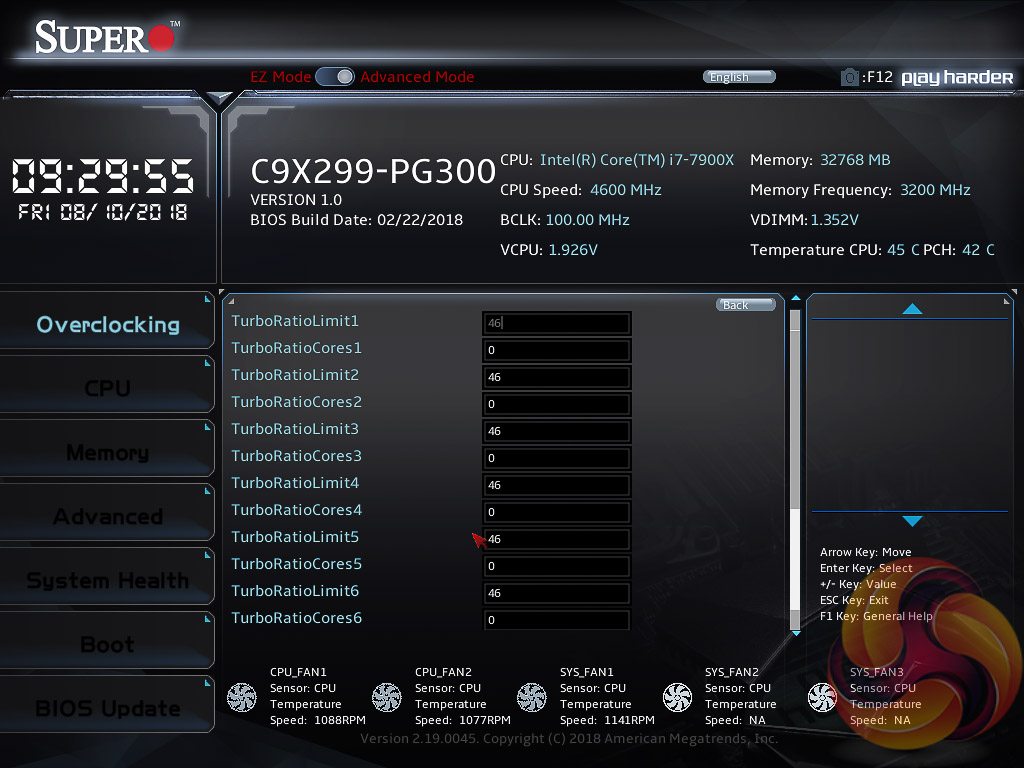Edit the TurboRatioLimit5 value field
This screenshot has width=1024, height=768.
click(x=556, y=539)
